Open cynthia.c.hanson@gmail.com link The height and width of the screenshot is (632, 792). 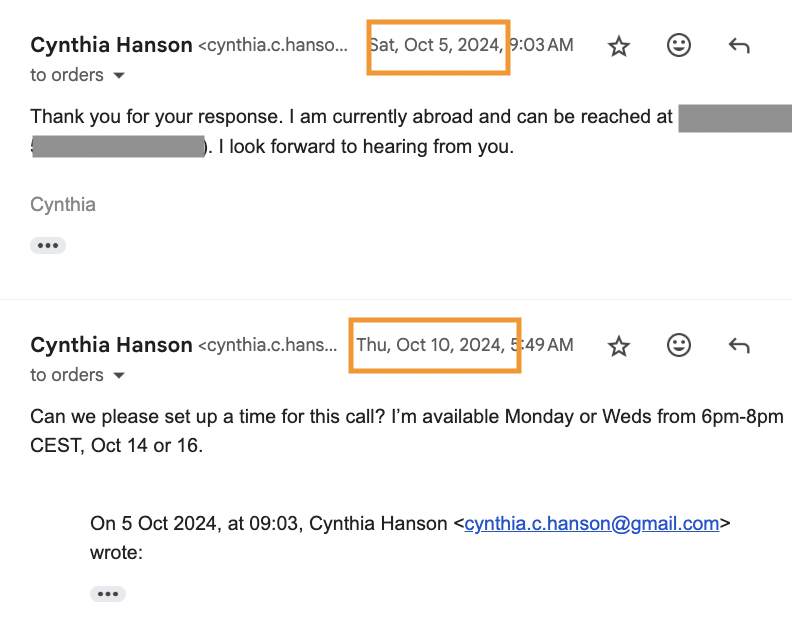(591, 524)
